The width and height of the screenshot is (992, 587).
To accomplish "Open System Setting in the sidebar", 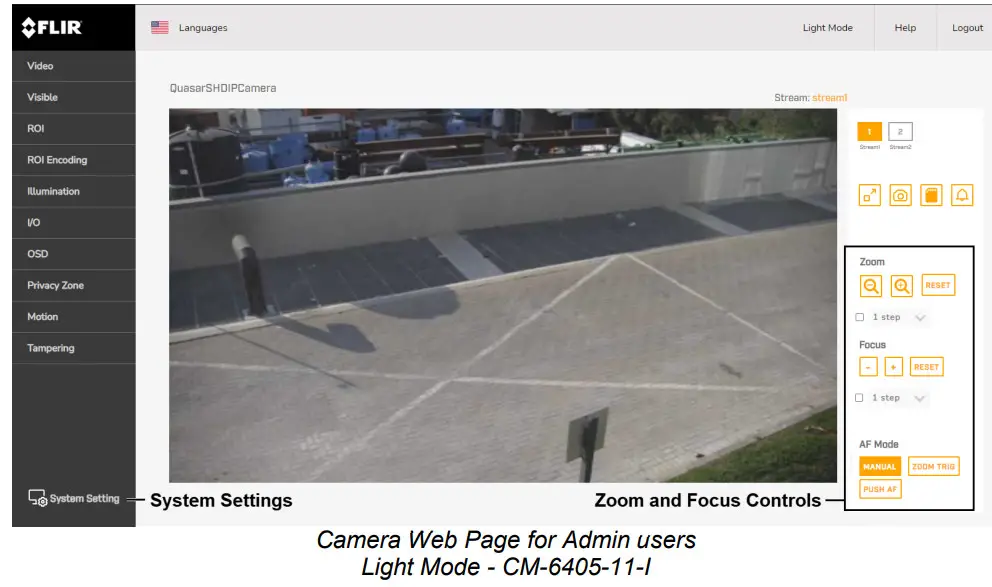I will [x=73, y=498].
